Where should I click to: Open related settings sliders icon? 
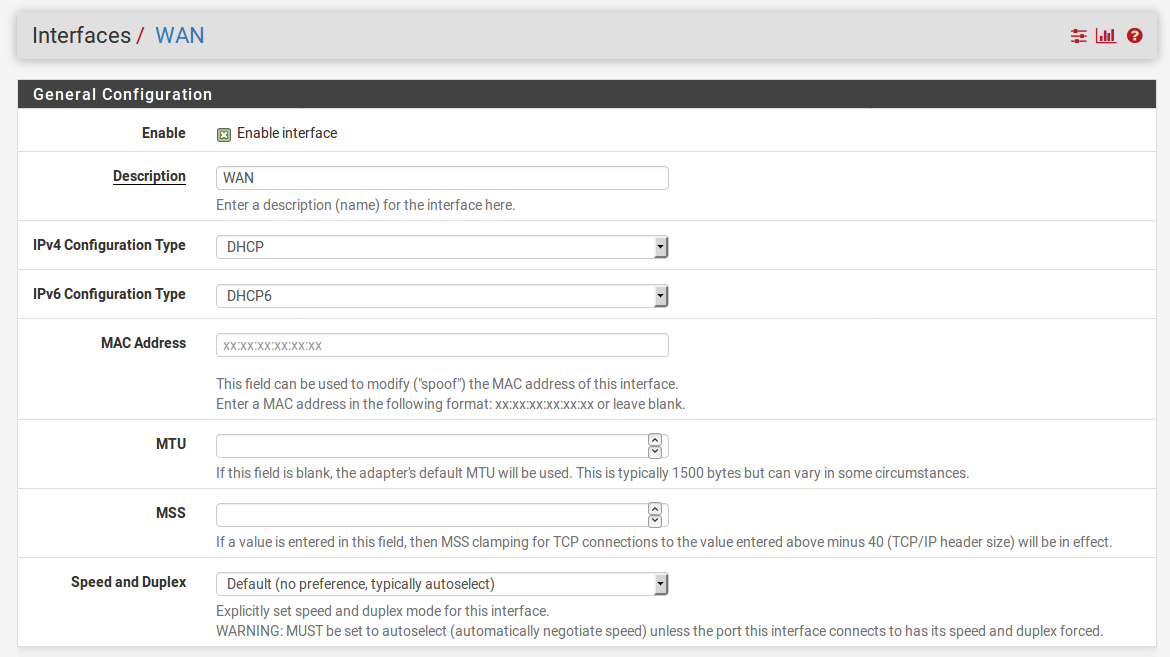click(x=1078, y=36)
